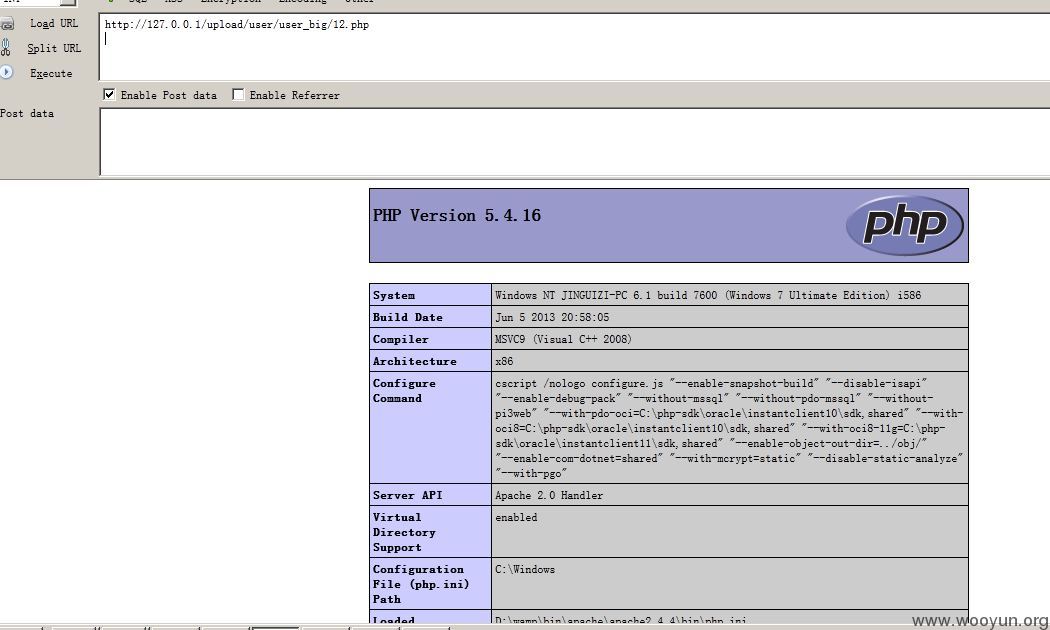Click the 'Architecture' row label
This screenshot has width=1050, height=630.
tap(415, 362)
